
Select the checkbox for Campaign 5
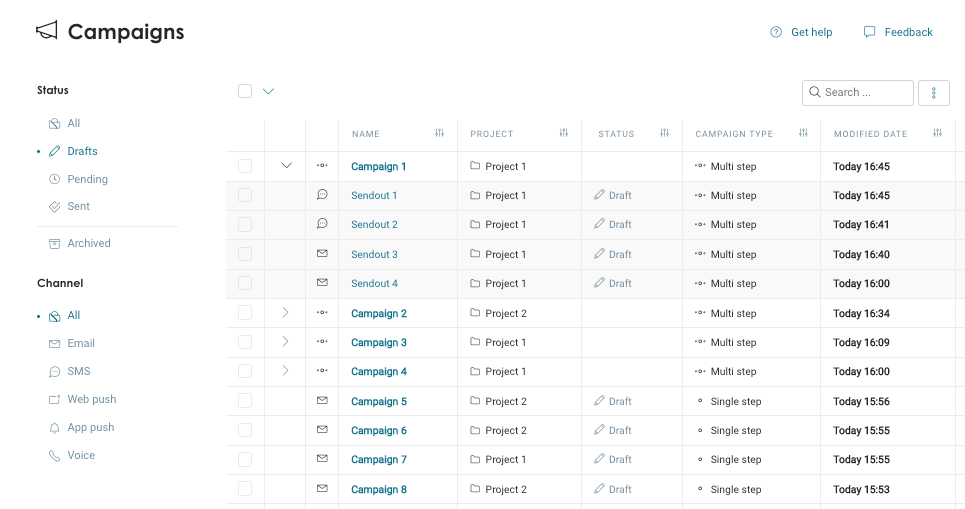pos(245,401)
